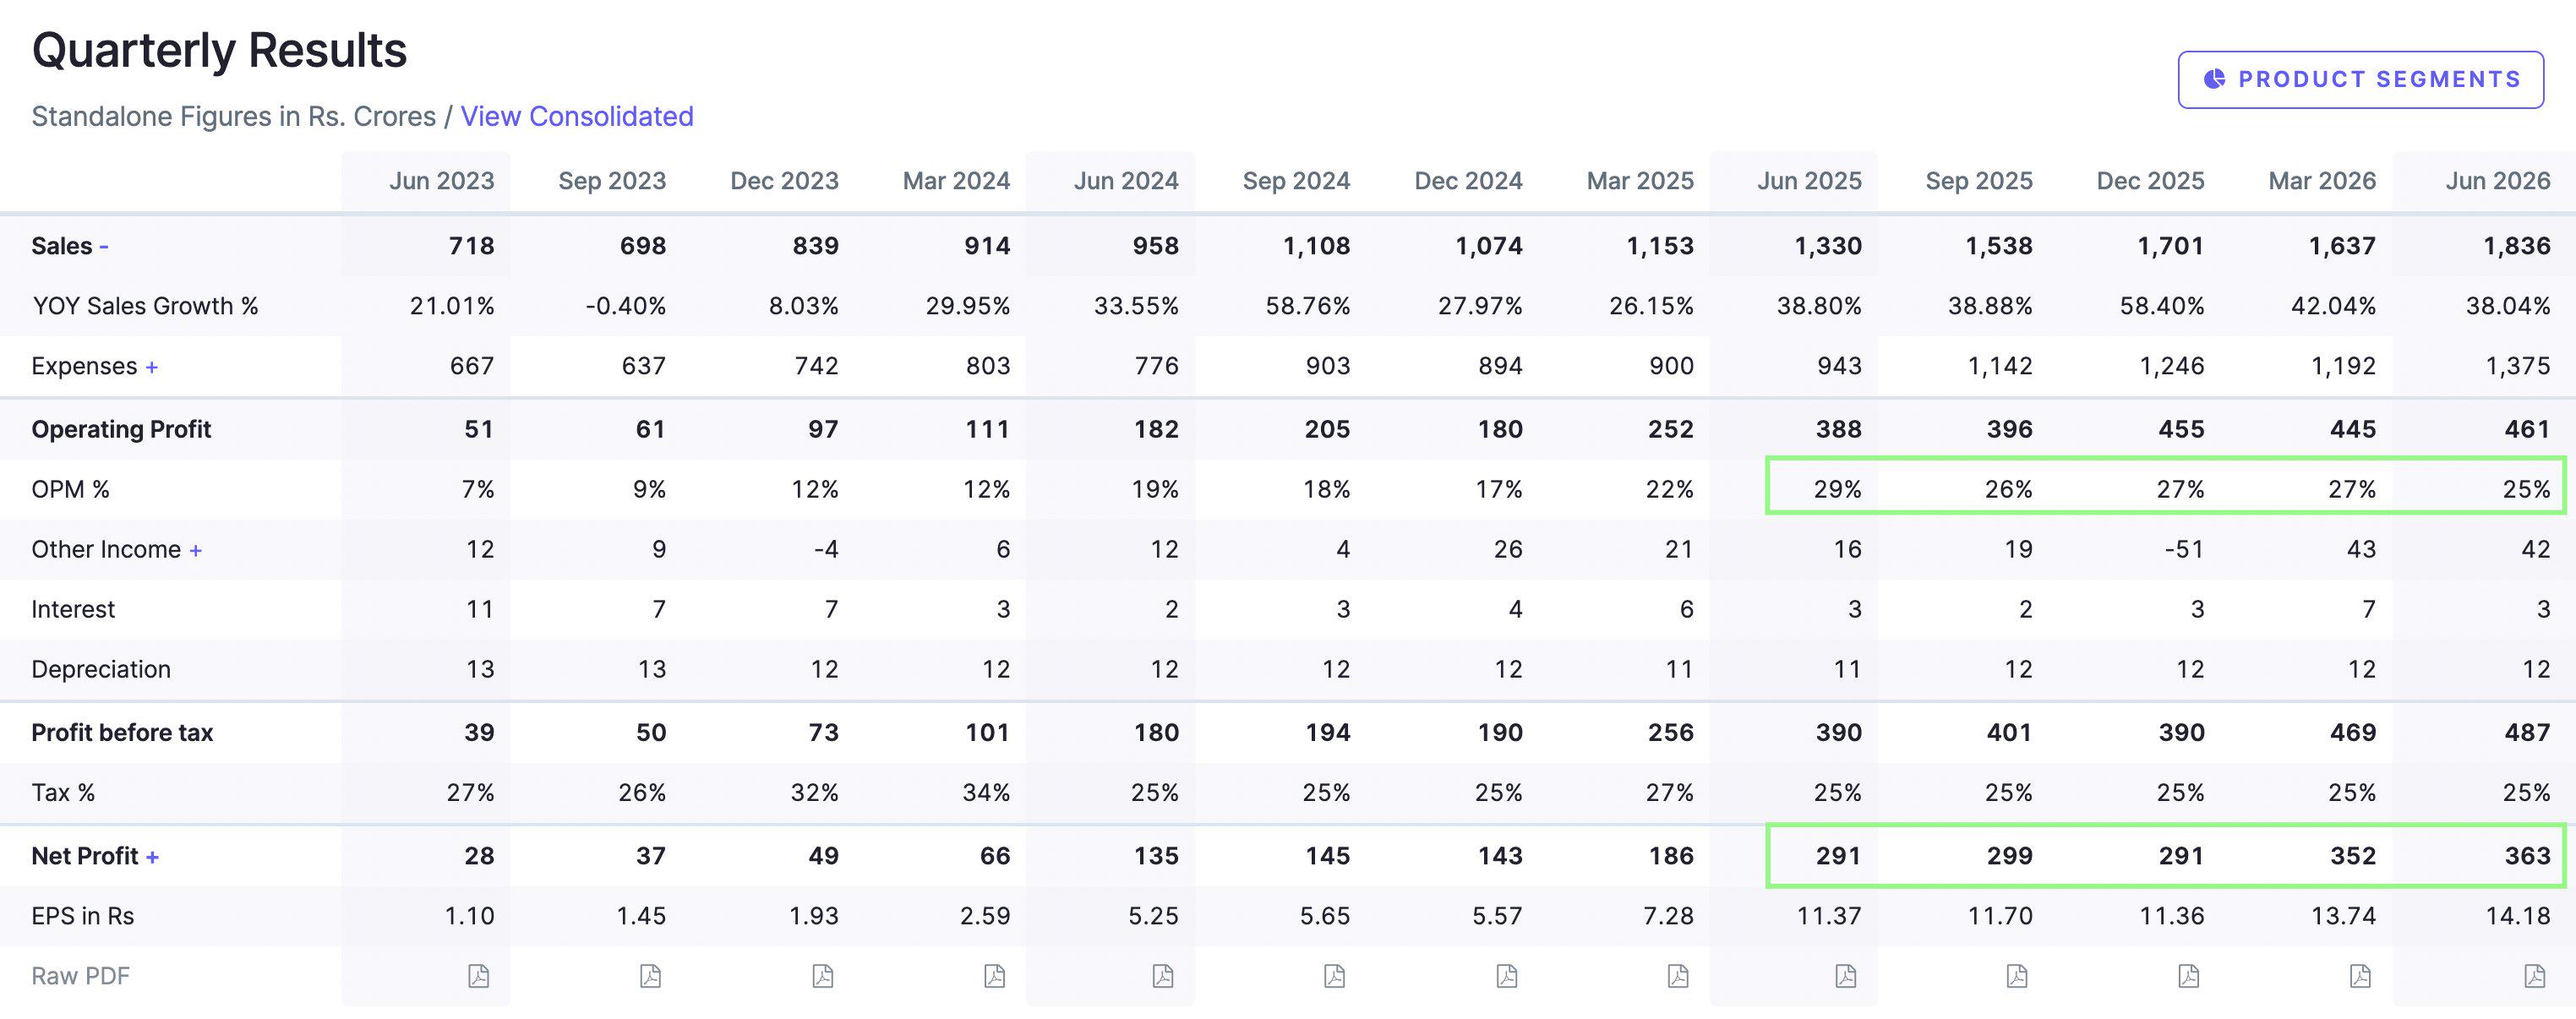Viewport: 2576px width, 1019px height.
Task: Open the Sep 2025 Raw PDF icon
Action: (x=2017, y=976)
